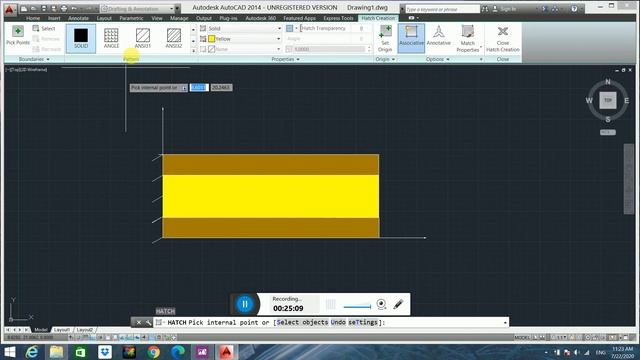640x360 pixels.
Task: Expand the Options panel
Action: [x=438, y=59]
